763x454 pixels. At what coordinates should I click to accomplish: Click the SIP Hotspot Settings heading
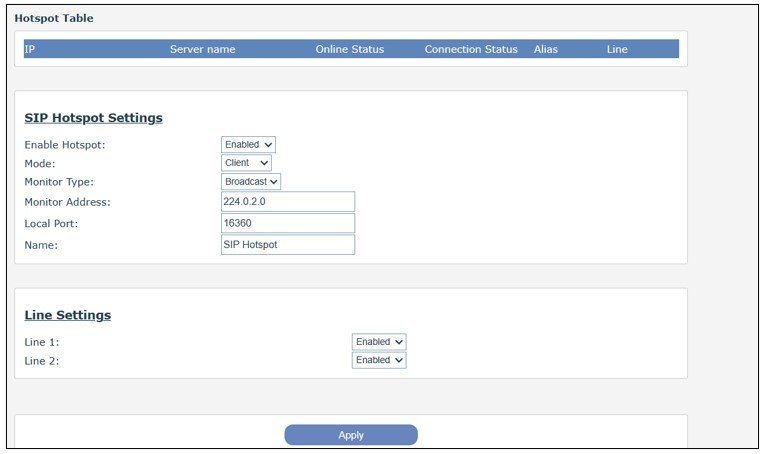[x=93, y=118]
